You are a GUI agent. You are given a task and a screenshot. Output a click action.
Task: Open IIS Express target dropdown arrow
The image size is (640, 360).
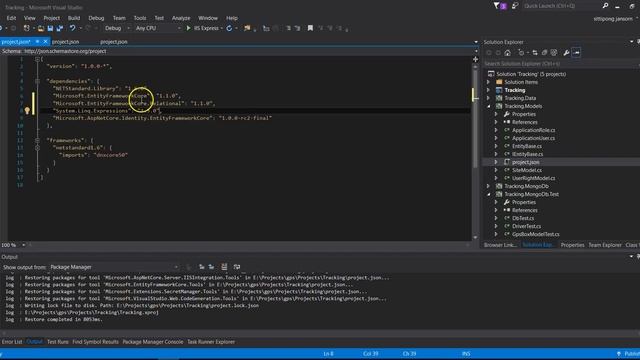[221, 28]
